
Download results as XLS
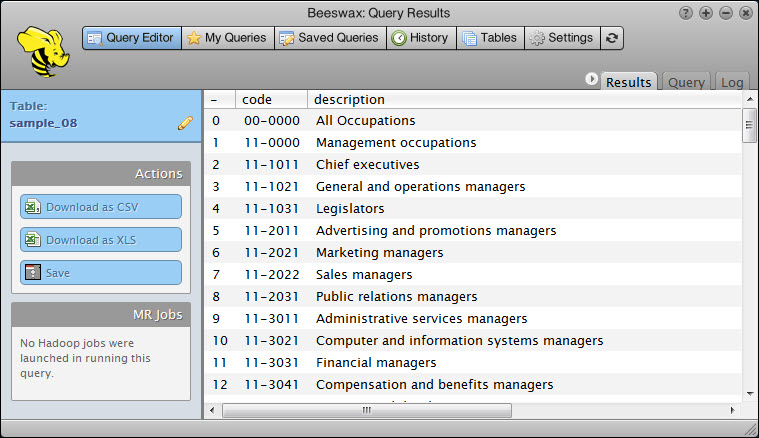pyautogui.click(x=100, y=240)
